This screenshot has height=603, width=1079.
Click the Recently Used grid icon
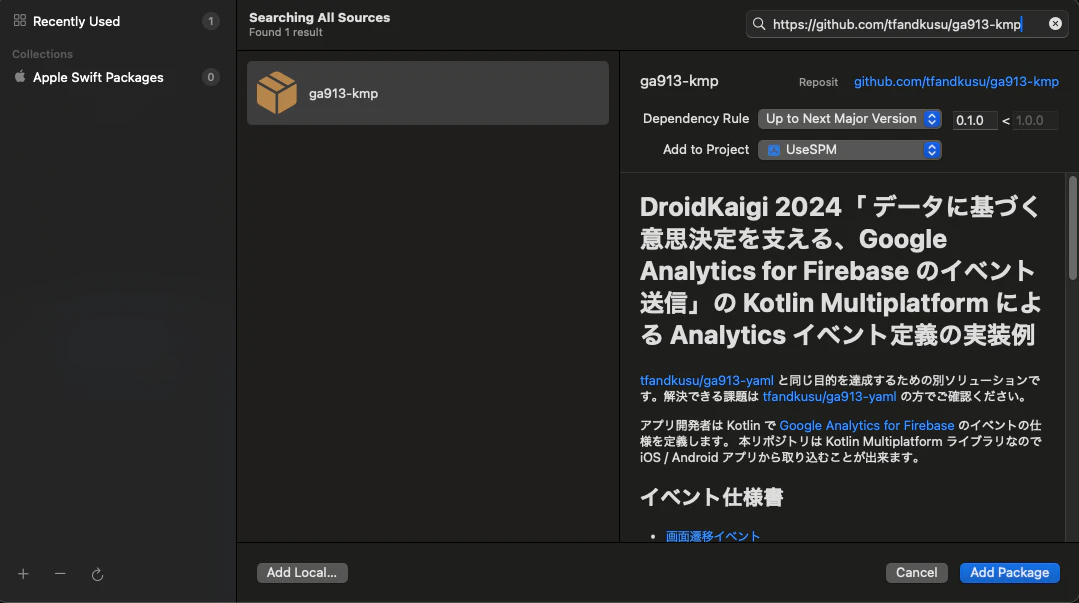(x=20, y=21)
